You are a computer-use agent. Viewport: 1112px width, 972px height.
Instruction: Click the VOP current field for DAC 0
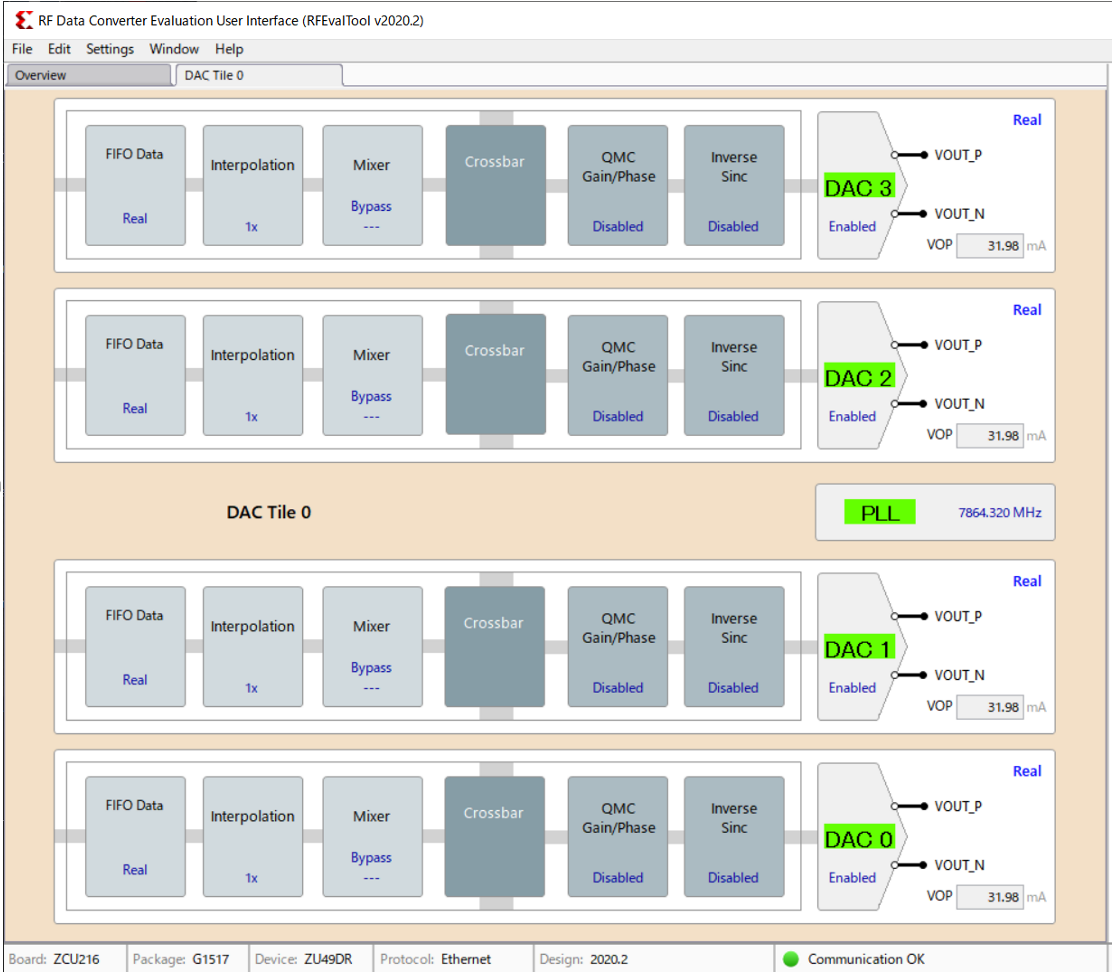tap(989, 897)
